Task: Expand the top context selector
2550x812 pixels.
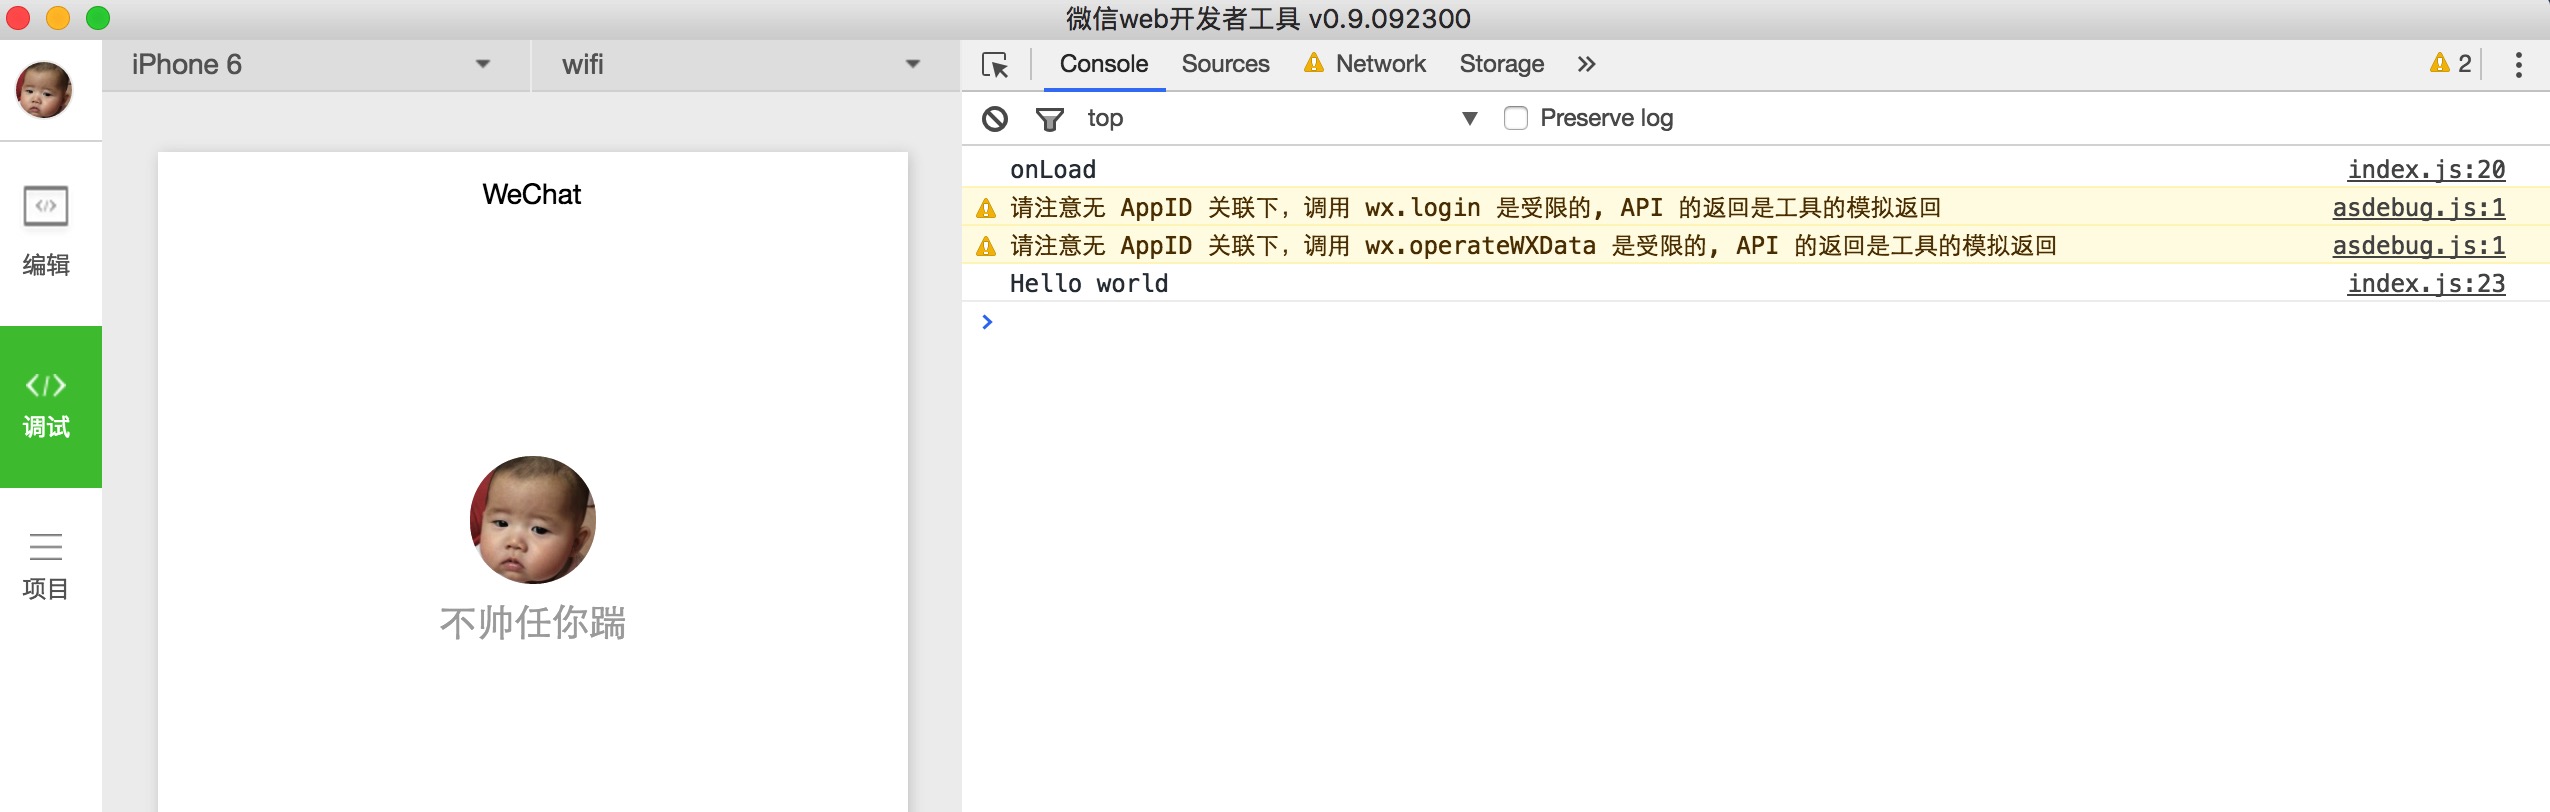Action: tap(1282, 118)
